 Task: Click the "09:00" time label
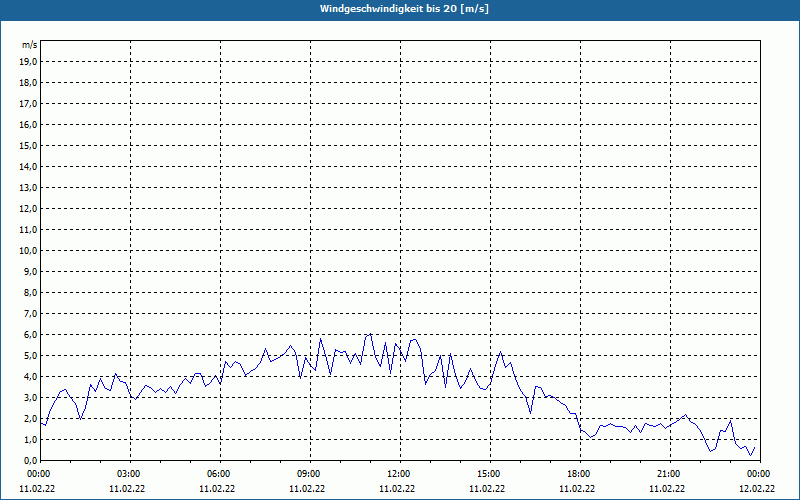pyautogui.click(x=311, y=474)
